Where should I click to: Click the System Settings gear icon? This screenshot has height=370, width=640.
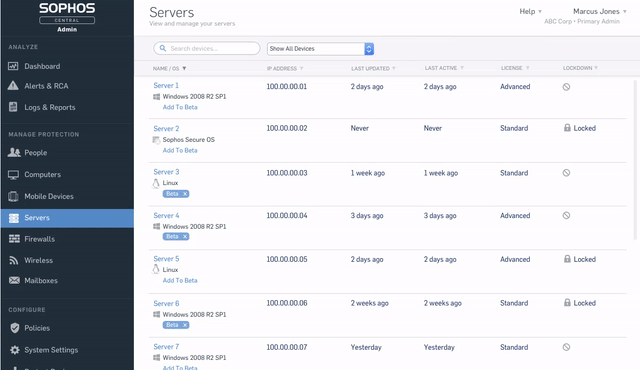point(15,350)
